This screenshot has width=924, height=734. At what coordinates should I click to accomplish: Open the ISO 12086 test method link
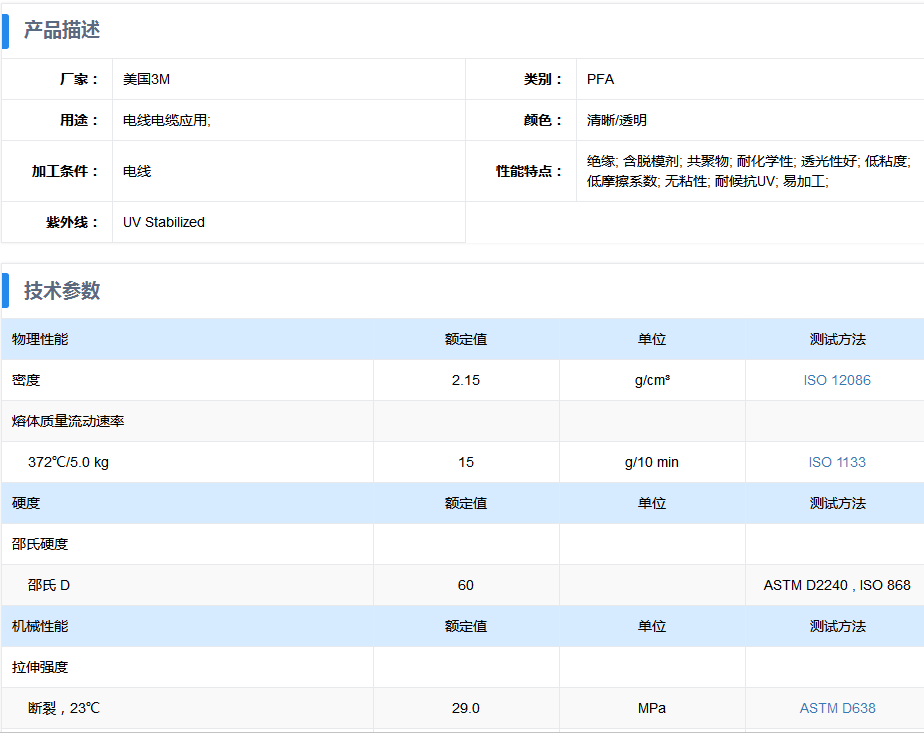pos(836,380)
